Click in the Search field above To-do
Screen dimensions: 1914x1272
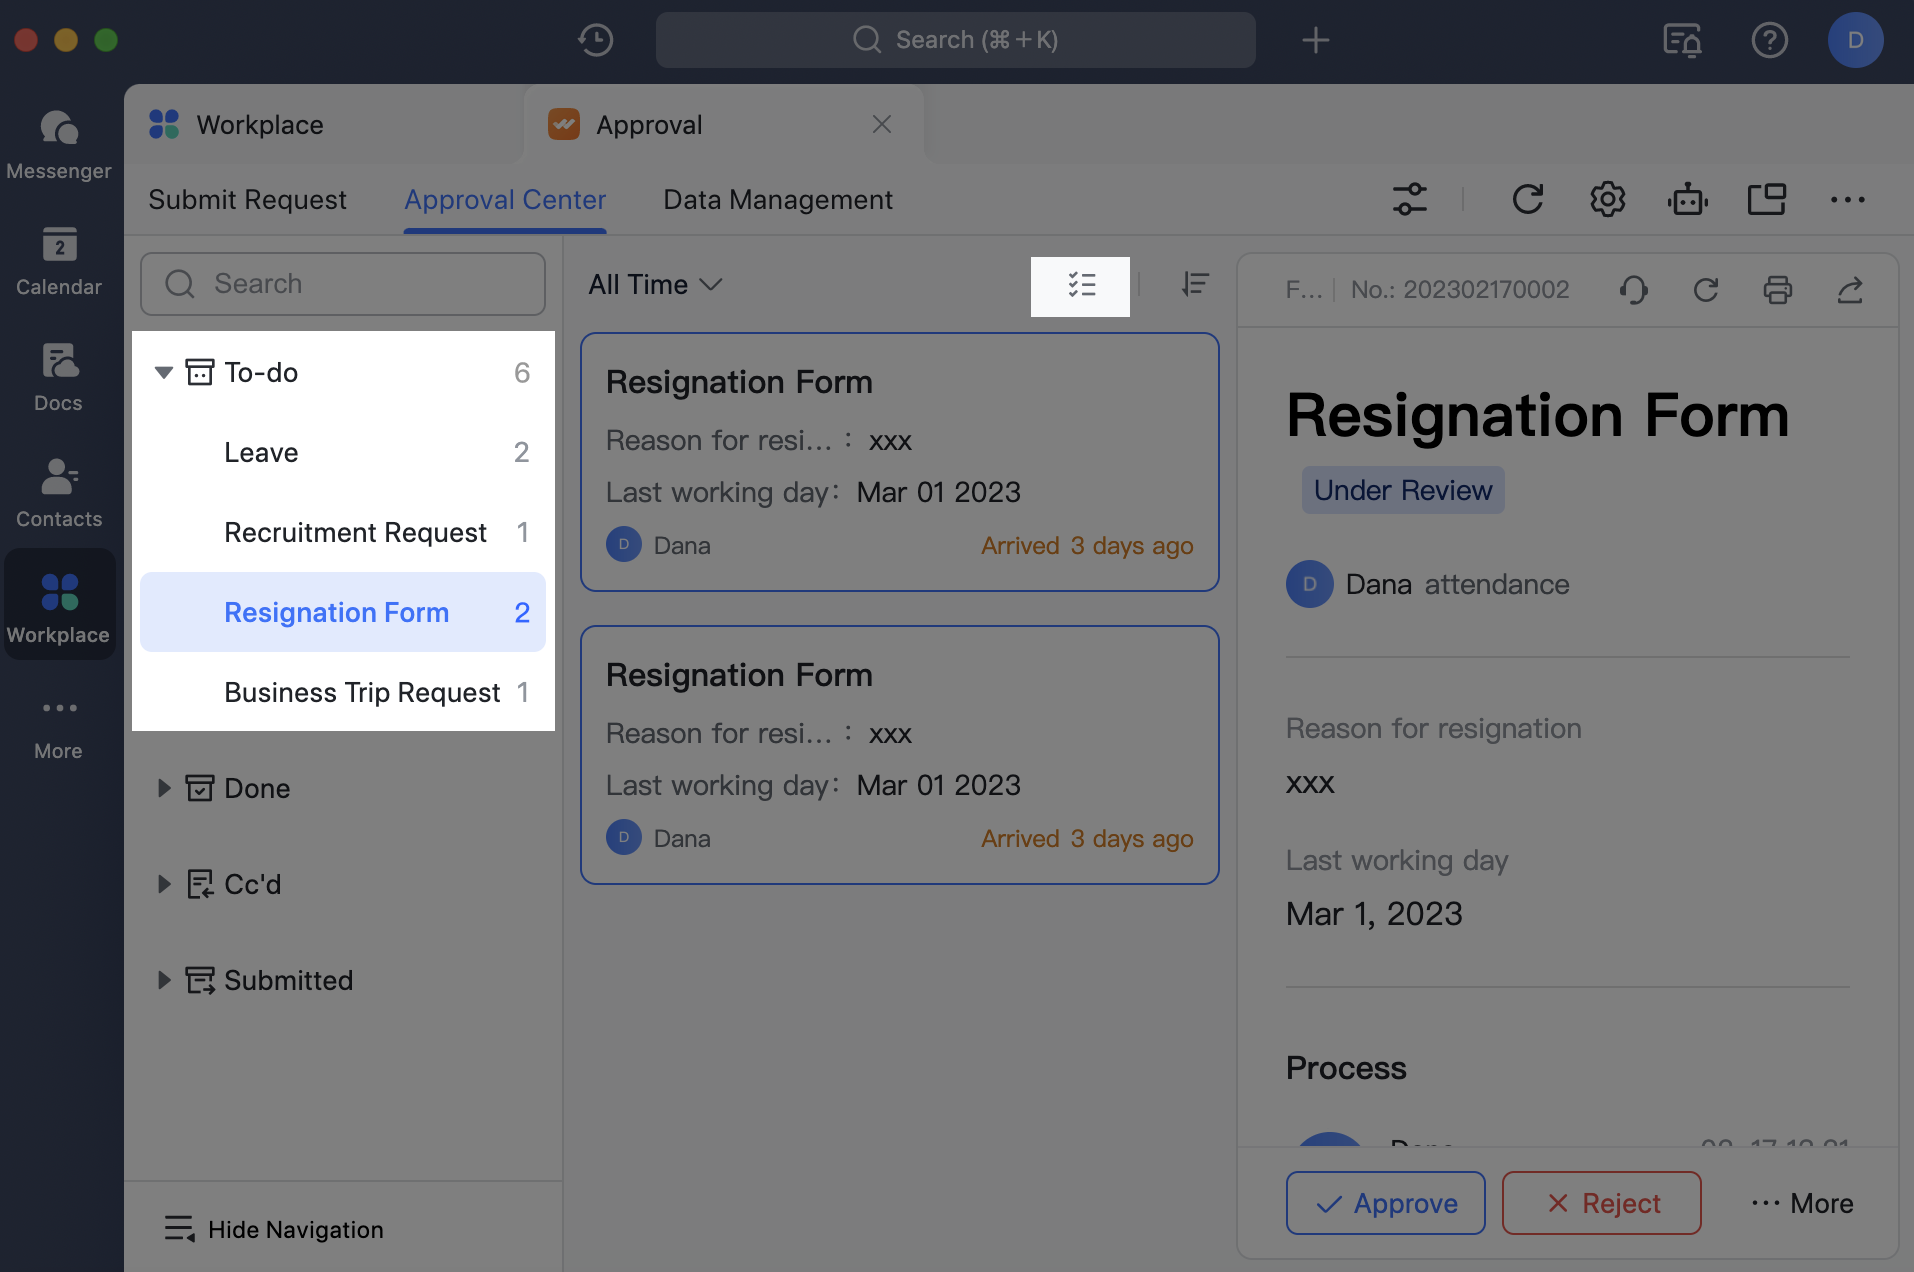click(x=342, y=284)
